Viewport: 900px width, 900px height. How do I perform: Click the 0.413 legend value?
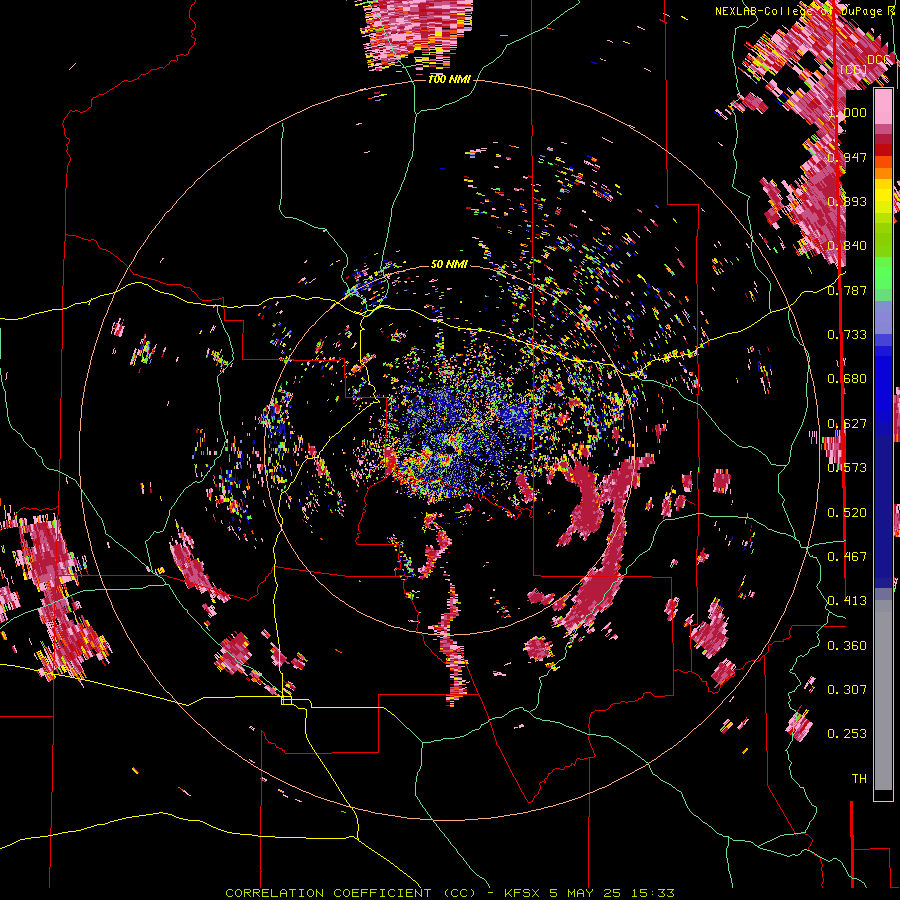click(847, 600)
